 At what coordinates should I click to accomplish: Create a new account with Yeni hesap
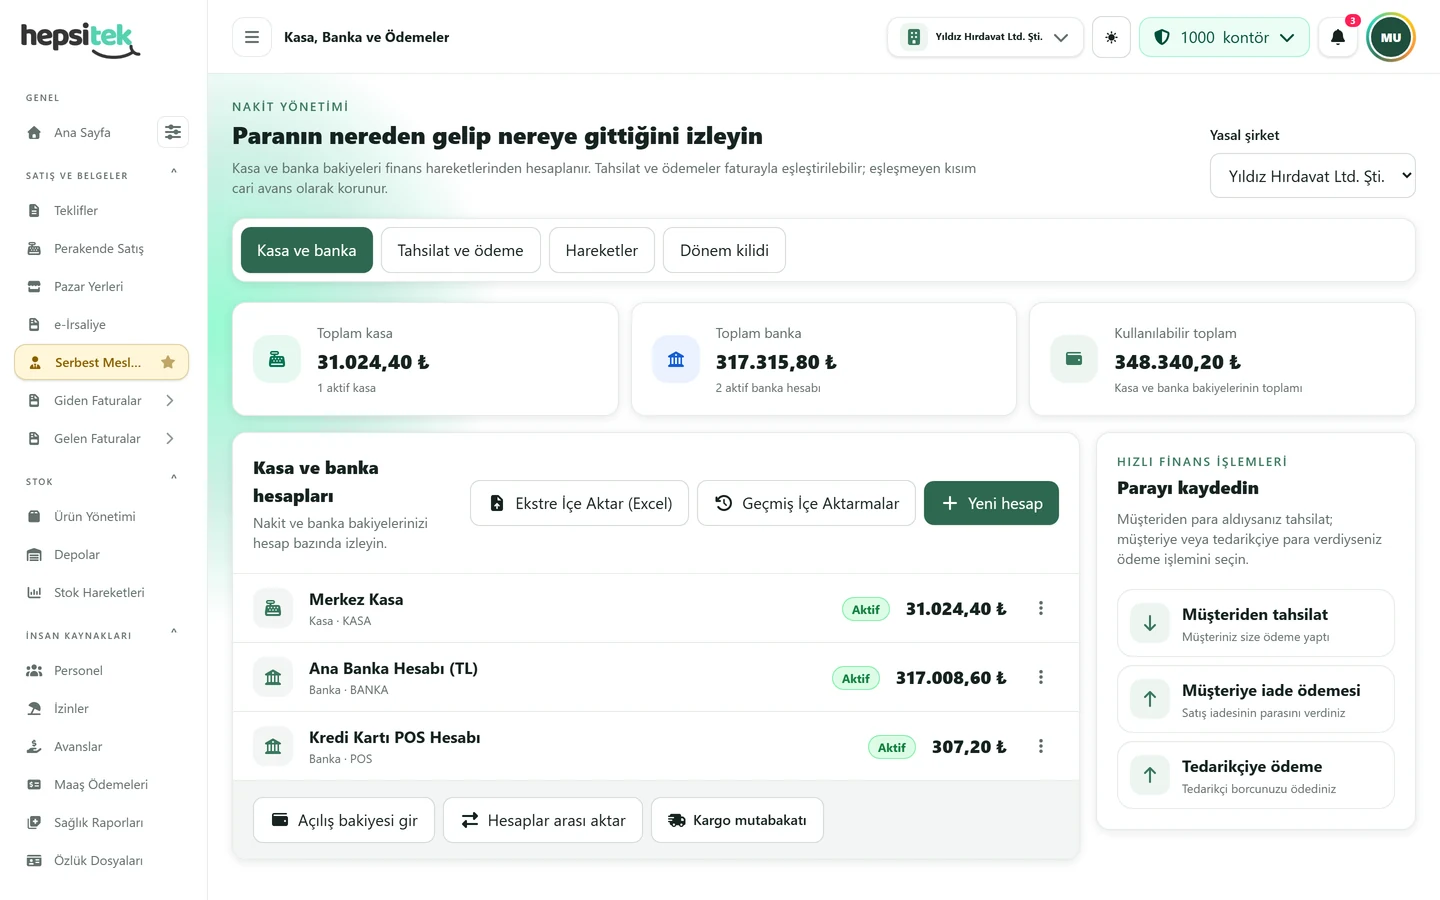pos(991,503)
